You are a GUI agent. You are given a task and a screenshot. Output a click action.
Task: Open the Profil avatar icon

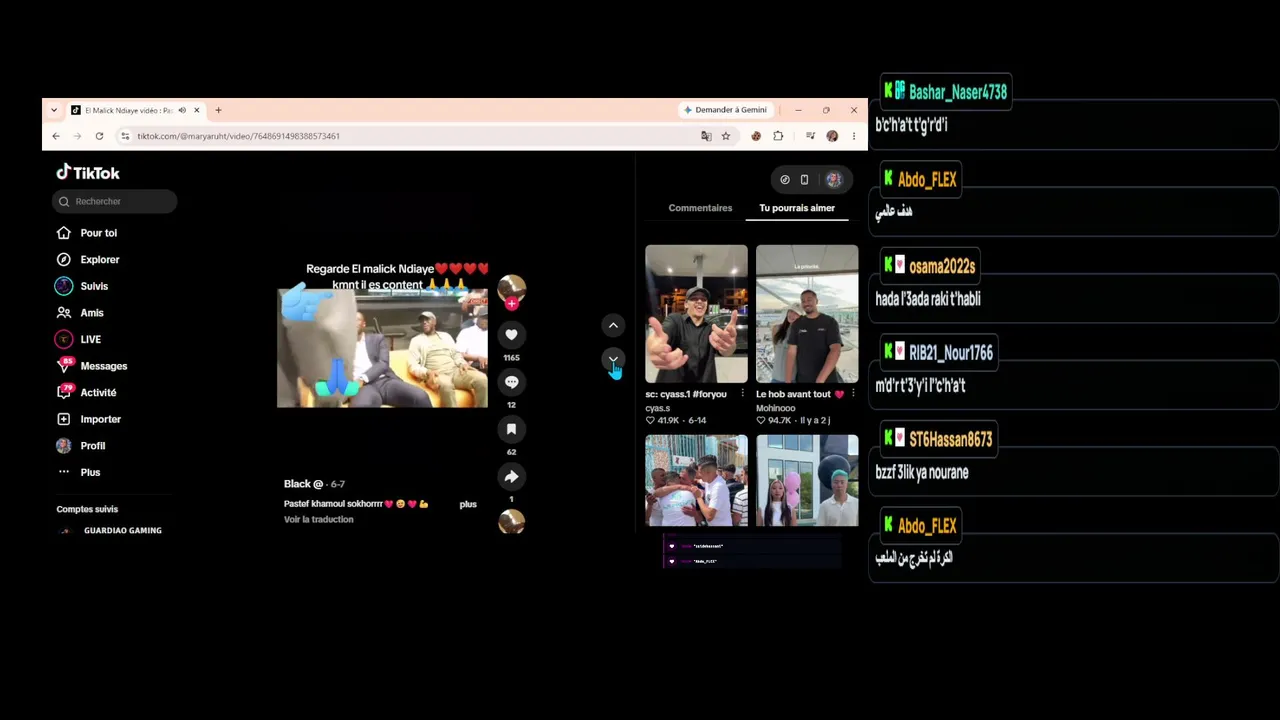click(64, 446)
